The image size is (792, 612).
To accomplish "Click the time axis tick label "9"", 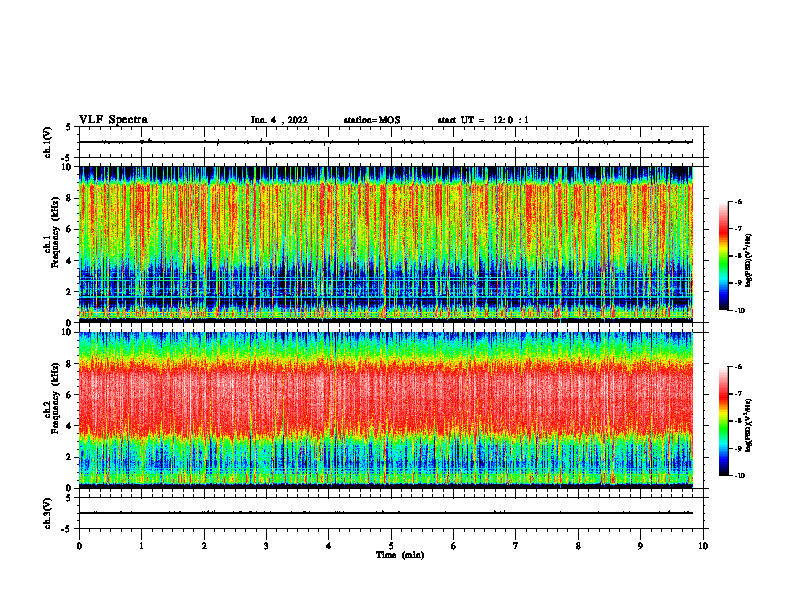I will pos(640,546).
